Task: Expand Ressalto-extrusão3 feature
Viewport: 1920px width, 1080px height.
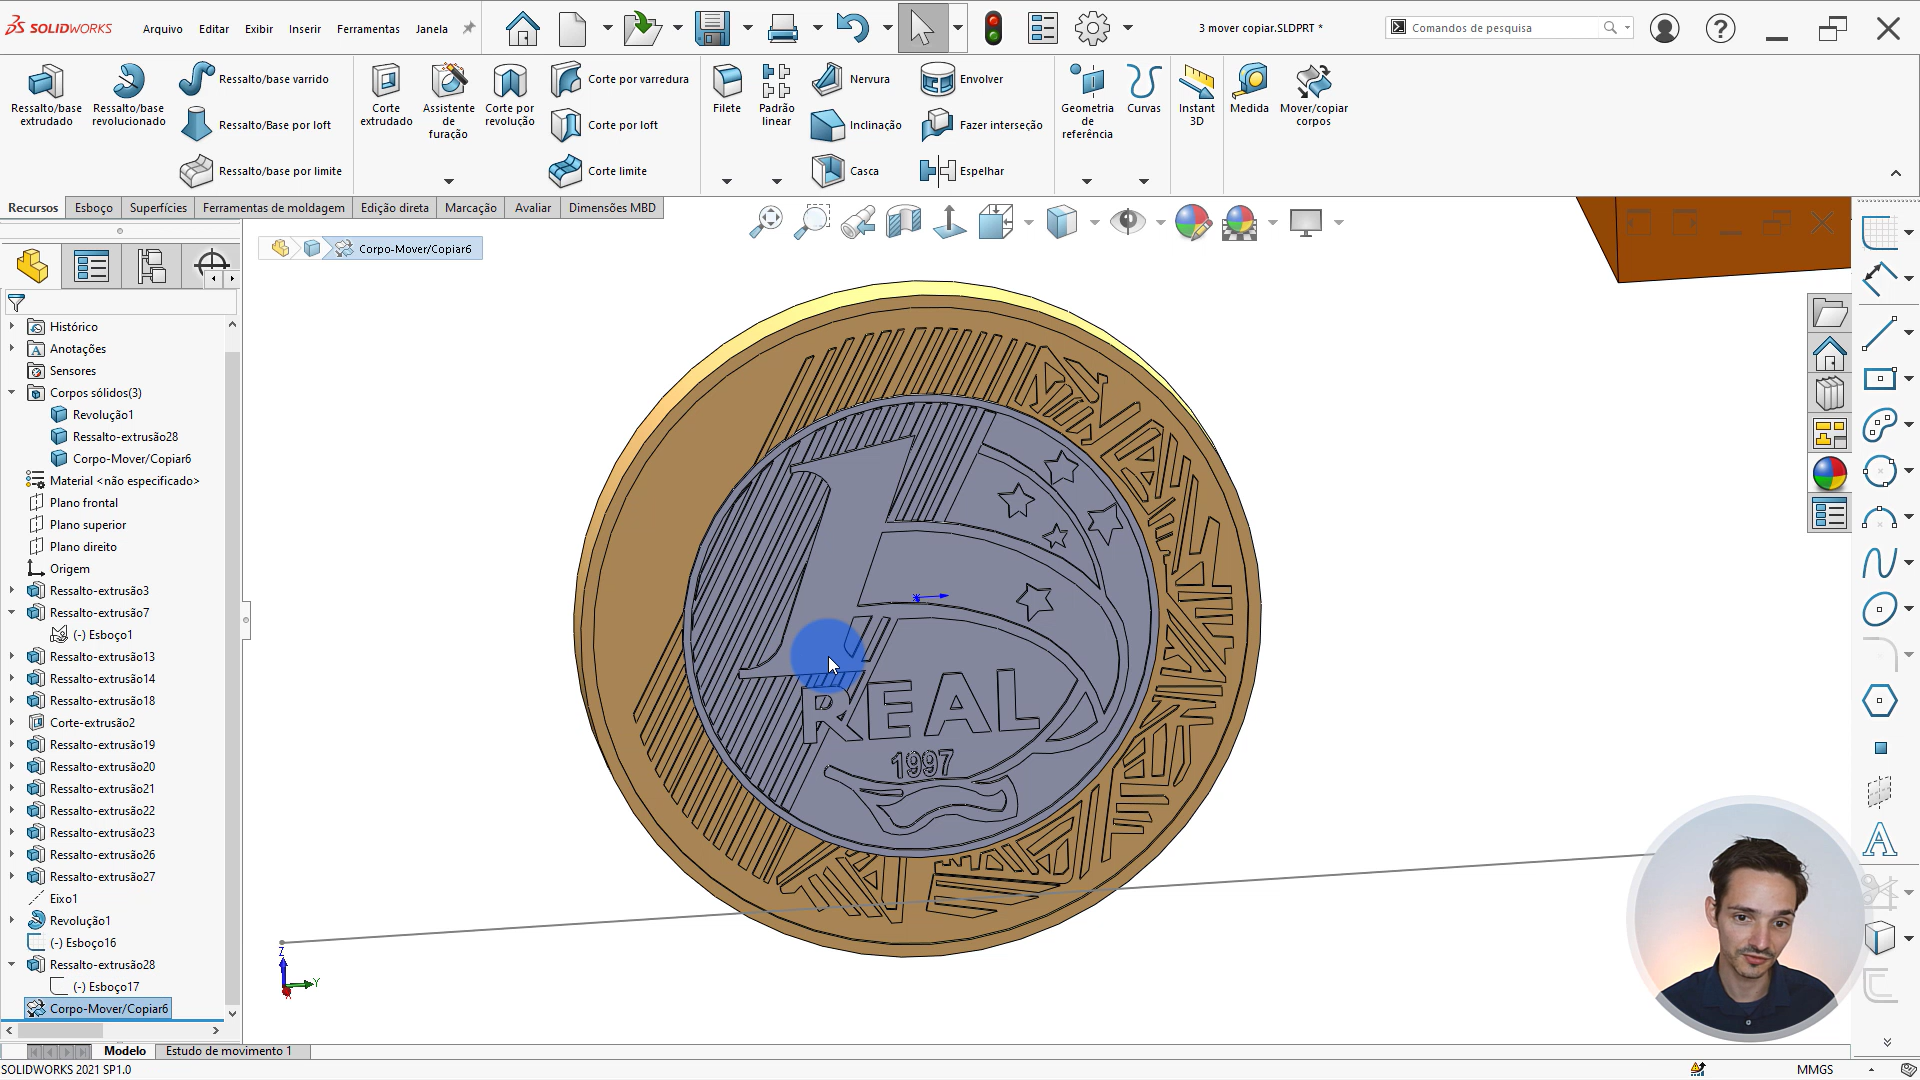Action: click(x=12, y=590)
